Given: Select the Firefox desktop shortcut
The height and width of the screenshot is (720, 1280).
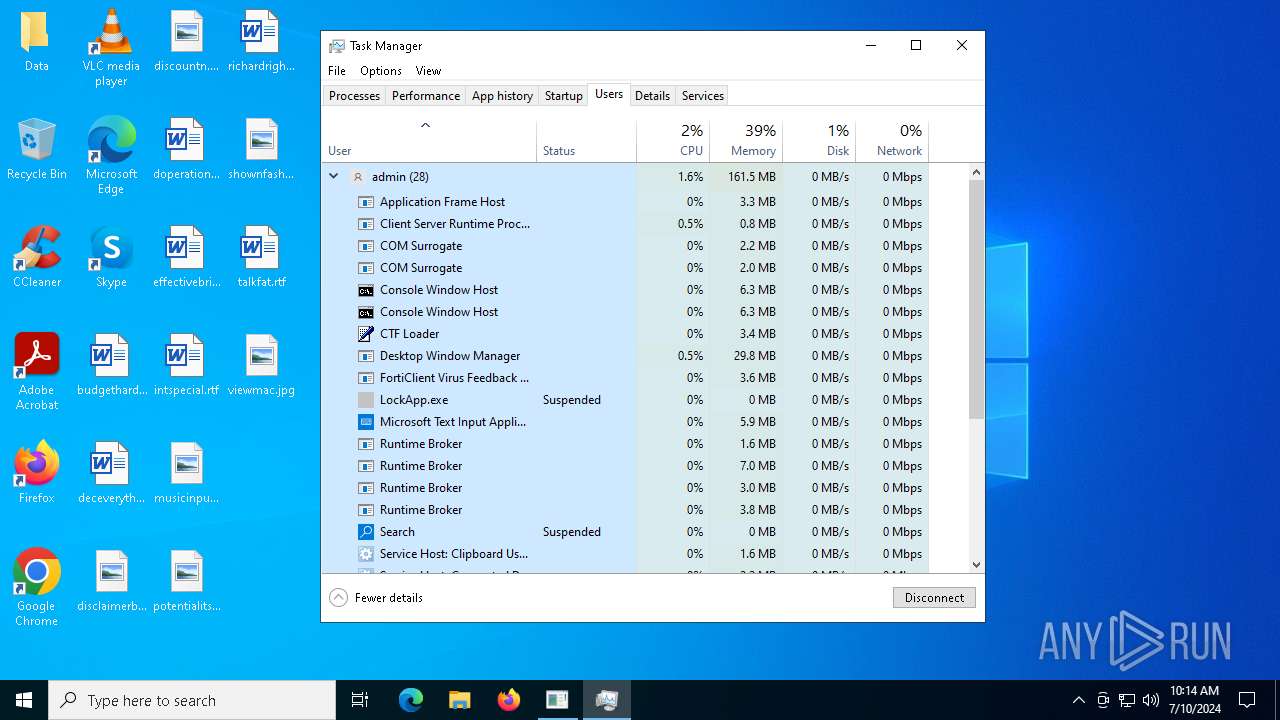Looking at the screenshot, I should tap(37, 474).
